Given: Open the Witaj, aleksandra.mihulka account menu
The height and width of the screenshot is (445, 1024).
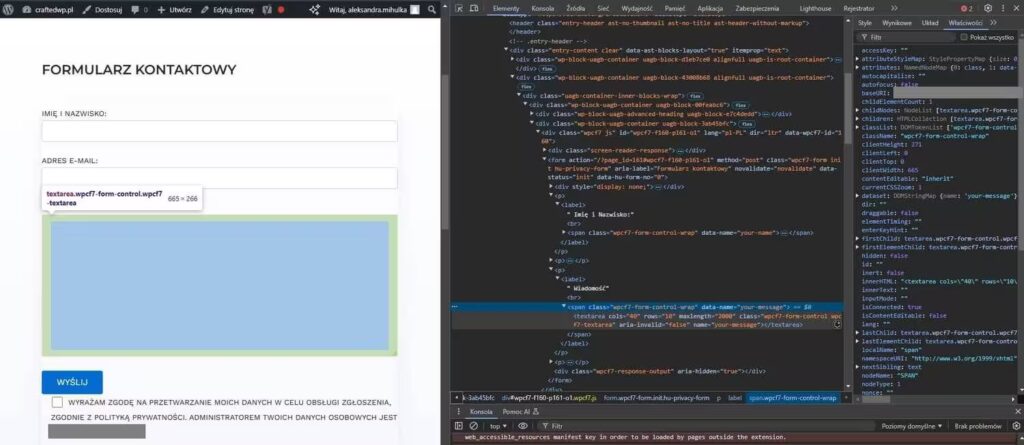Looking at the screenshot, I should pos(374,10).
